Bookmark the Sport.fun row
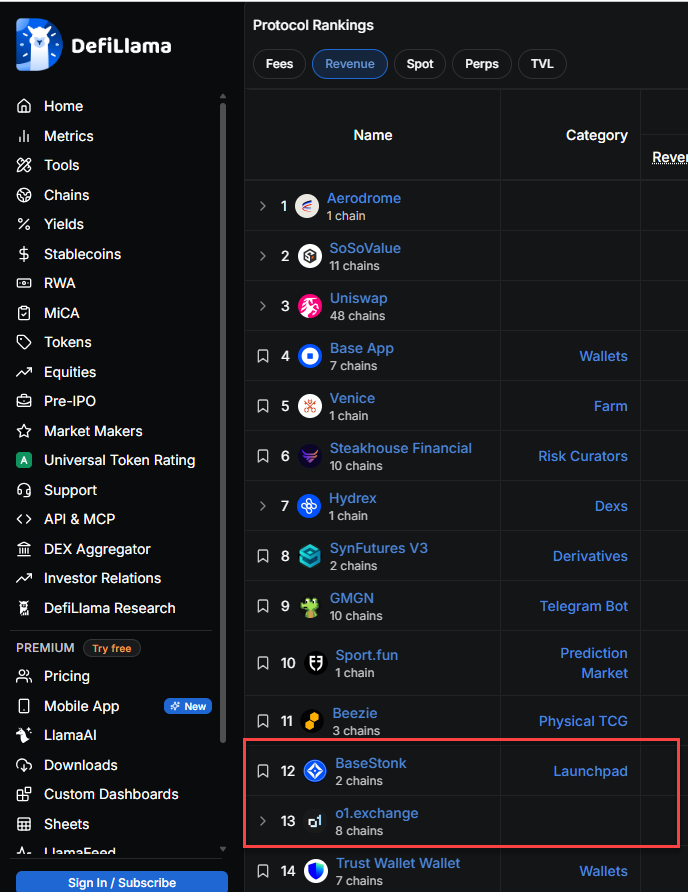Screen dimensions: 688x892 pyautogui.click(x=263, y=663)
